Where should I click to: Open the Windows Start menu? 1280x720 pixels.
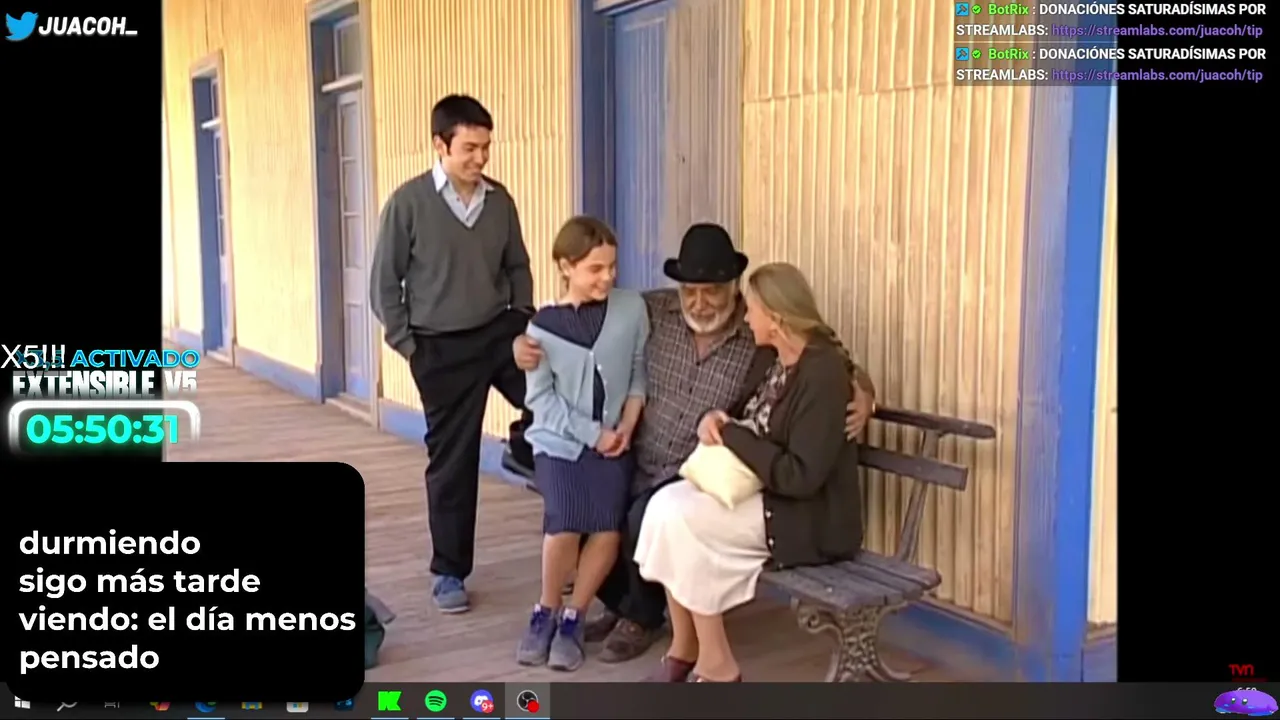(21, 702)
